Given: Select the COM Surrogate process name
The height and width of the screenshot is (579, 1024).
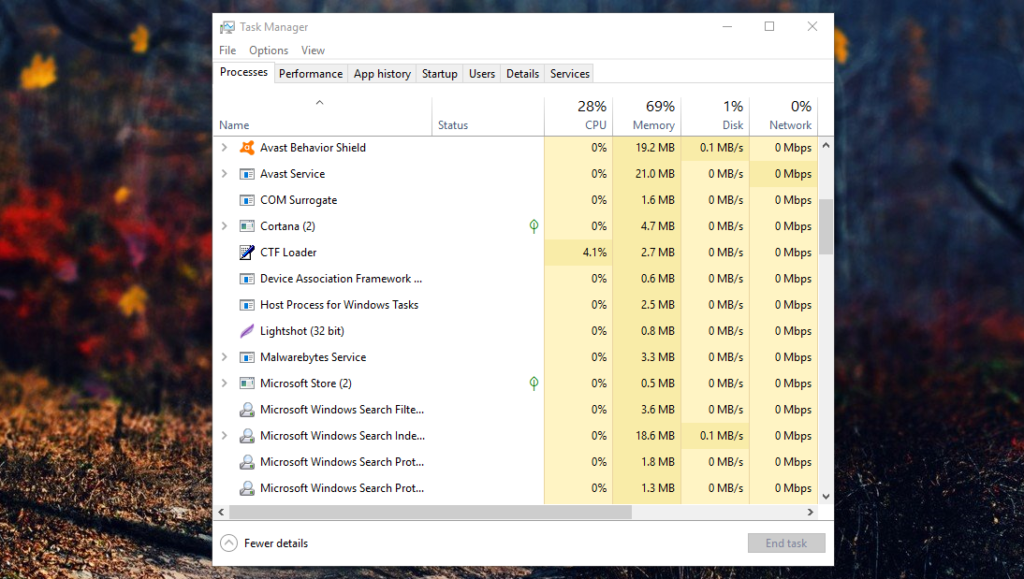Looking at the screenshot, I should [x=298, y=200].
